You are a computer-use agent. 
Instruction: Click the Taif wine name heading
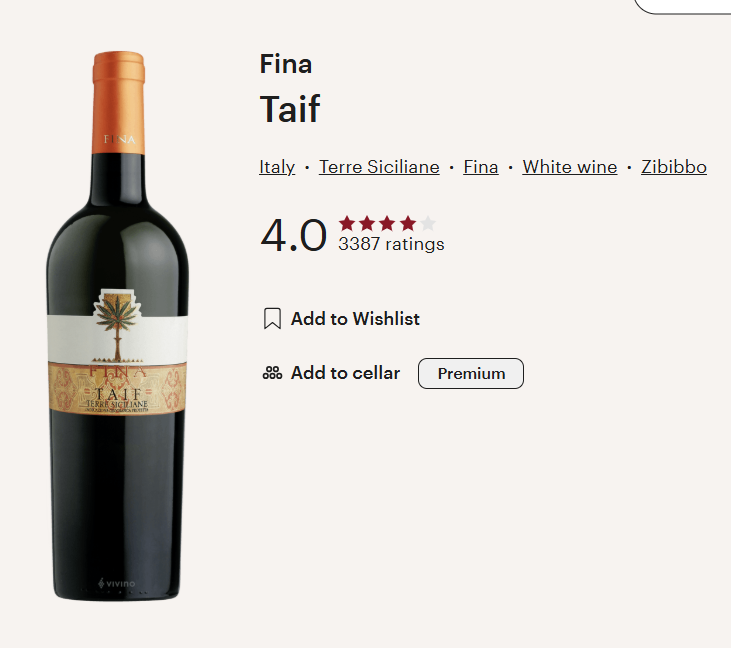click(x=290, y=109)
